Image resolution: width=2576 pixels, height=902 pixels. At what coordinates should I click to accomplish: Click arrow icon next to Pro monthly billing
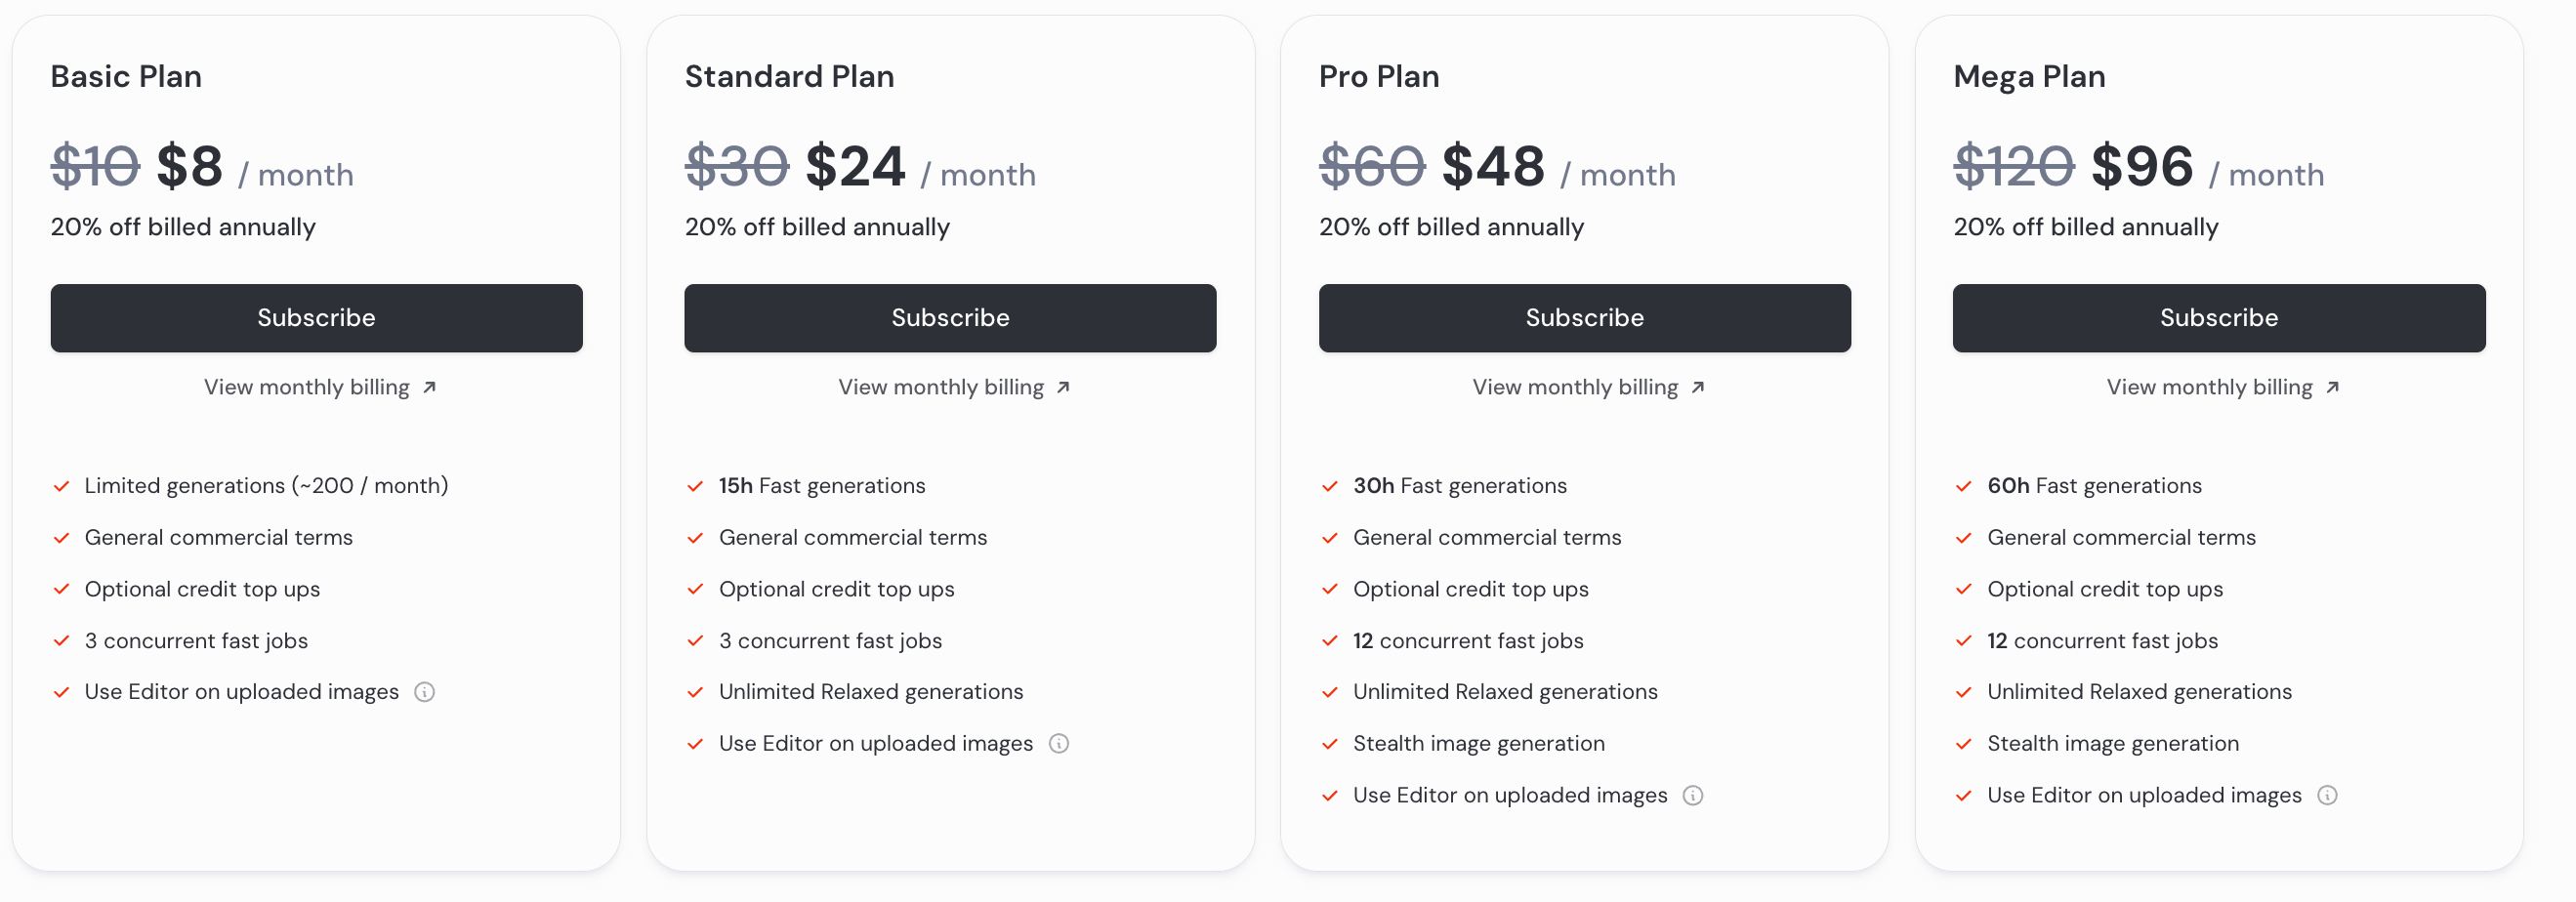click(1698, 388)
